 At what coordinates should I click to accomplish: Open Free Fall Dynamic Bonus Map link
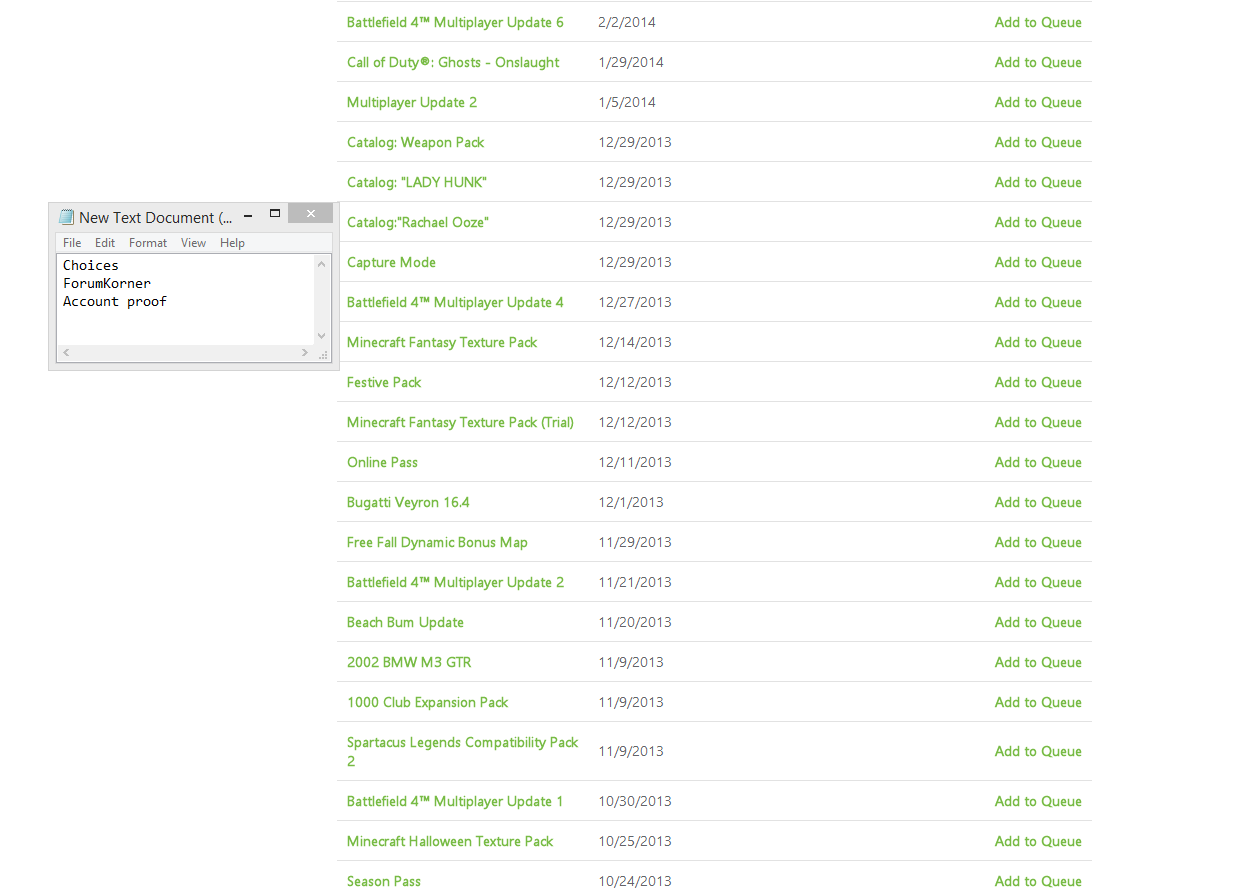point(437,542)
